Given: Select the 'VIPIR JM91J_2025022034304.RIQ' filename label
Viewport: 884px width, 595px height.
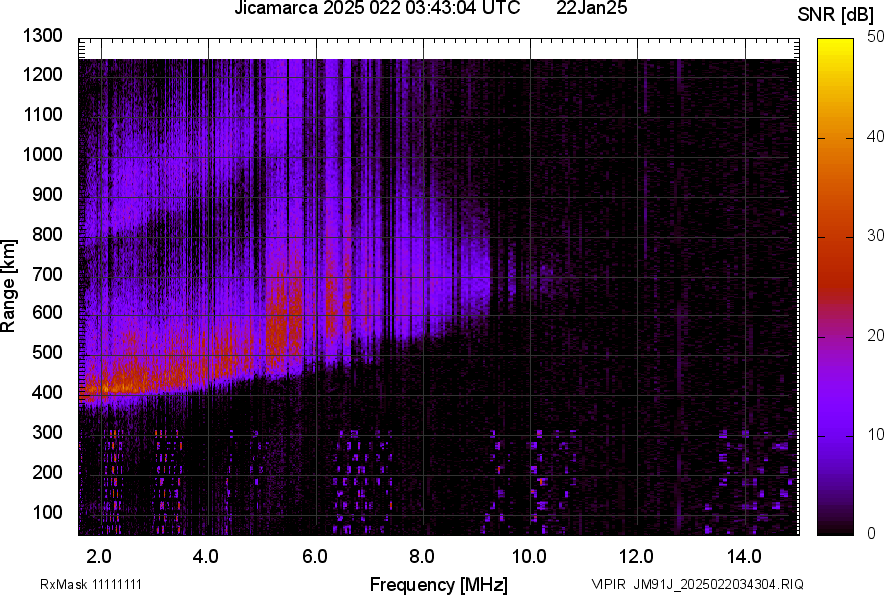Looking at the screenshot, I should tap(697, 584).
